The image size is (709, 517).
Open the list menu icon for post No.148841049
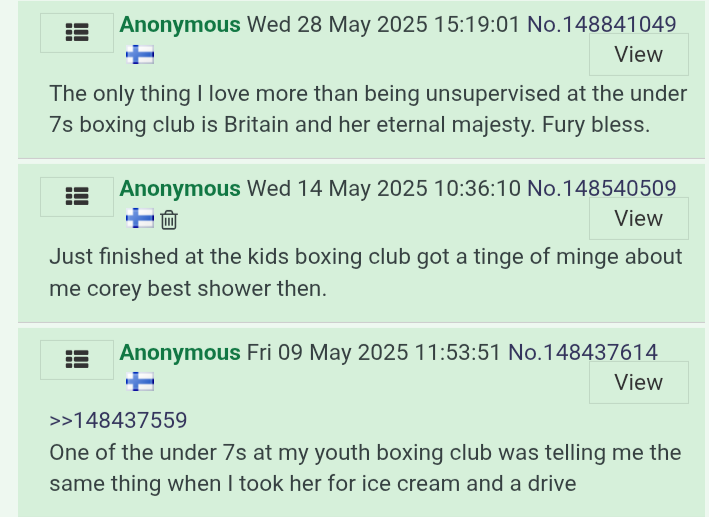(x=77, y=33)
